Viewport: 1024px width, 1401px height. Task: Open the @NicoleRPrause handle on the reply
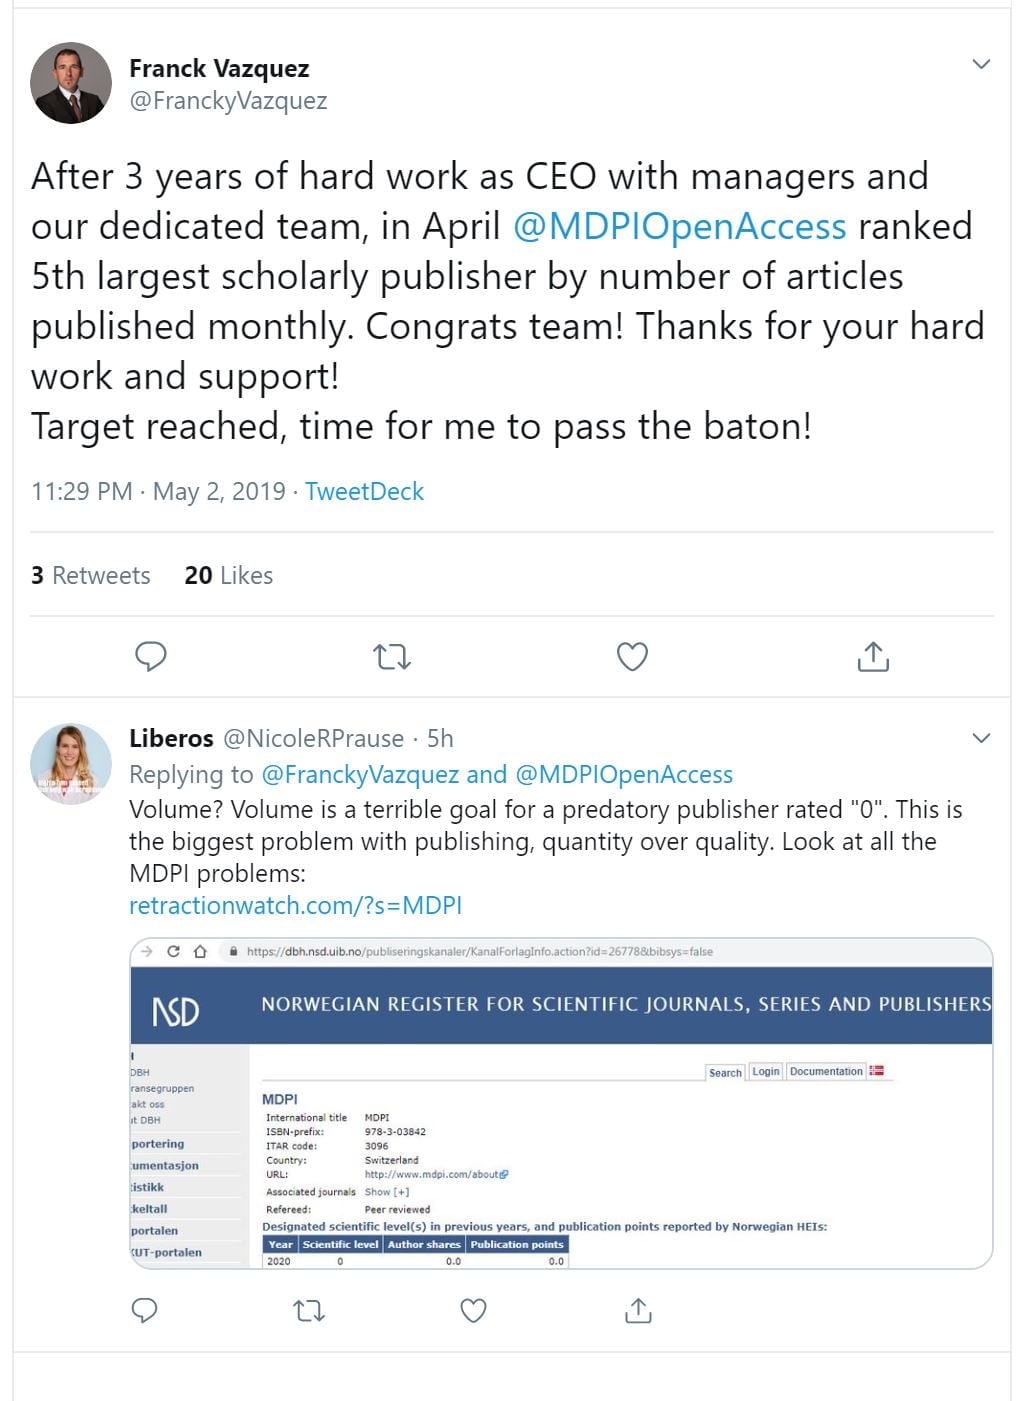click(313, 738)
